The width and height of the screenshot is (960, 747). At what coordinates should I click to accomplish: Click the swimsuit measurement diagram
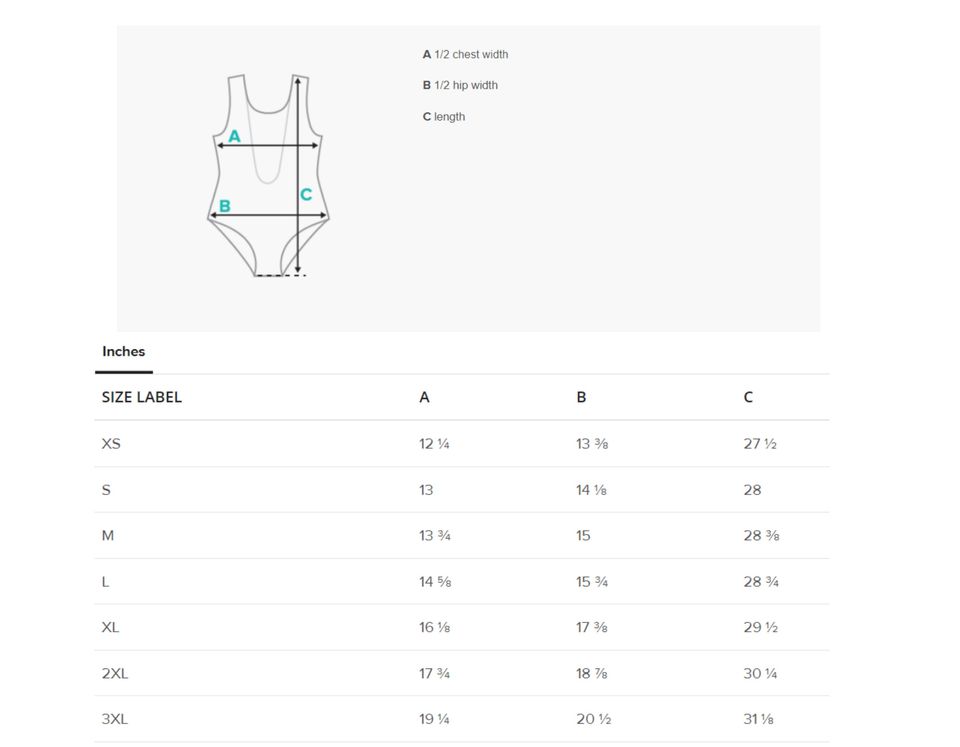(268, 175)
